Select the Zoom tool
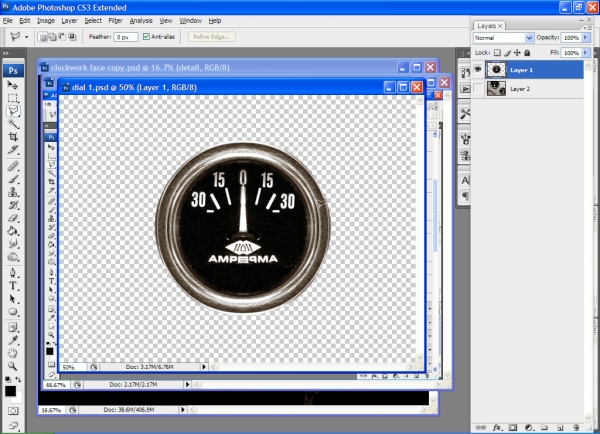Screen dimensions: 600x434 13,366
